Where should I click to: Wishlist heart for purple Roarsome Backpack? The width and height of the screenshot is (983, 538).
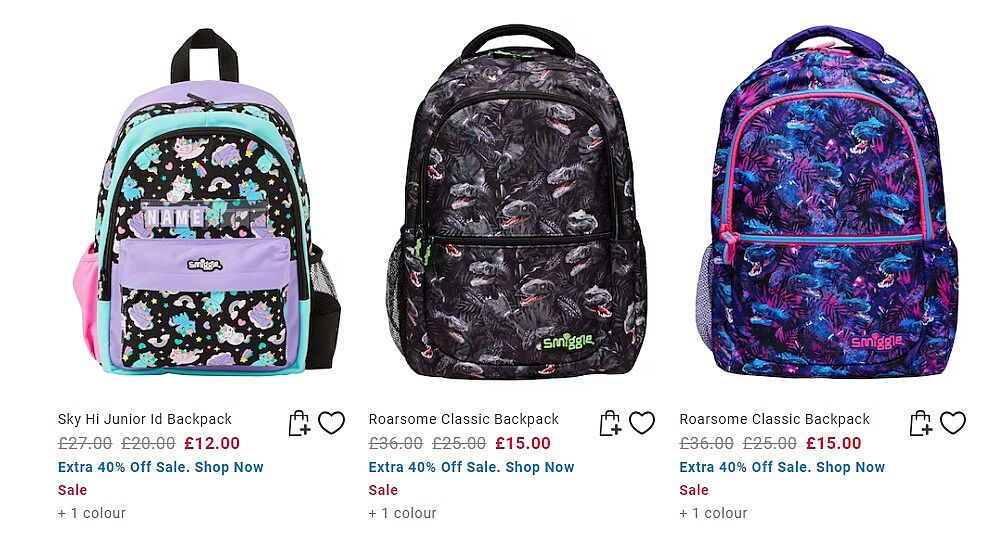(953, 423)
